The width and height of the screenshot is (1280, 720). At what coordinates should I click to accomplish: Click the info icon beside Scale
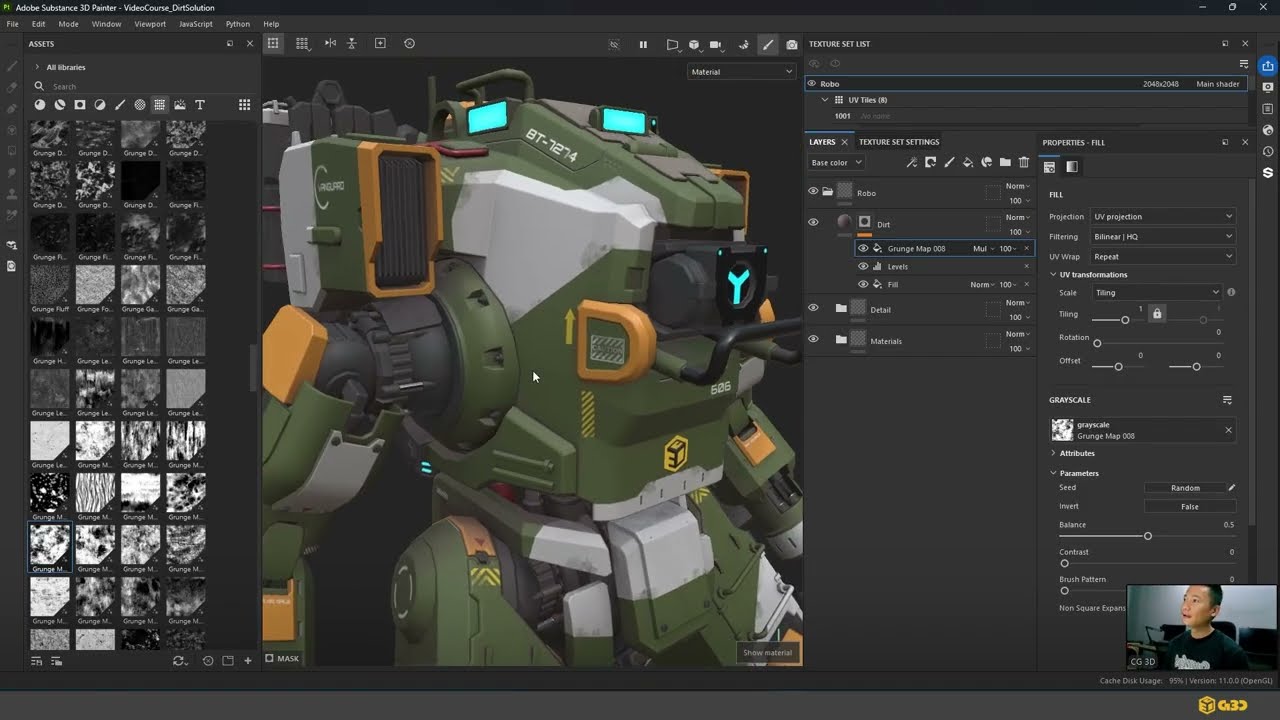(x=1231, y=292)
